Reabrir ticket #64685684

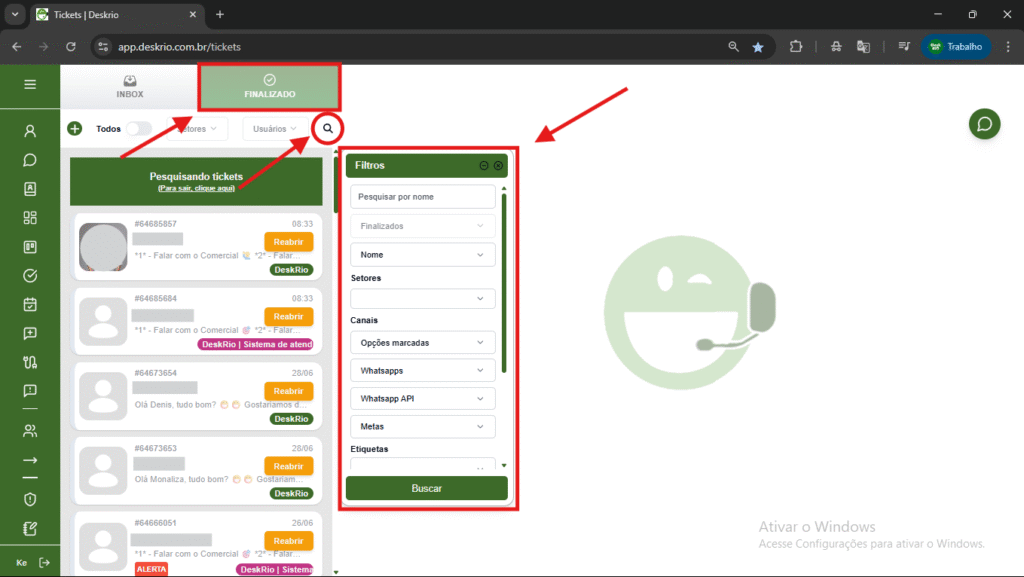[289, 316]
